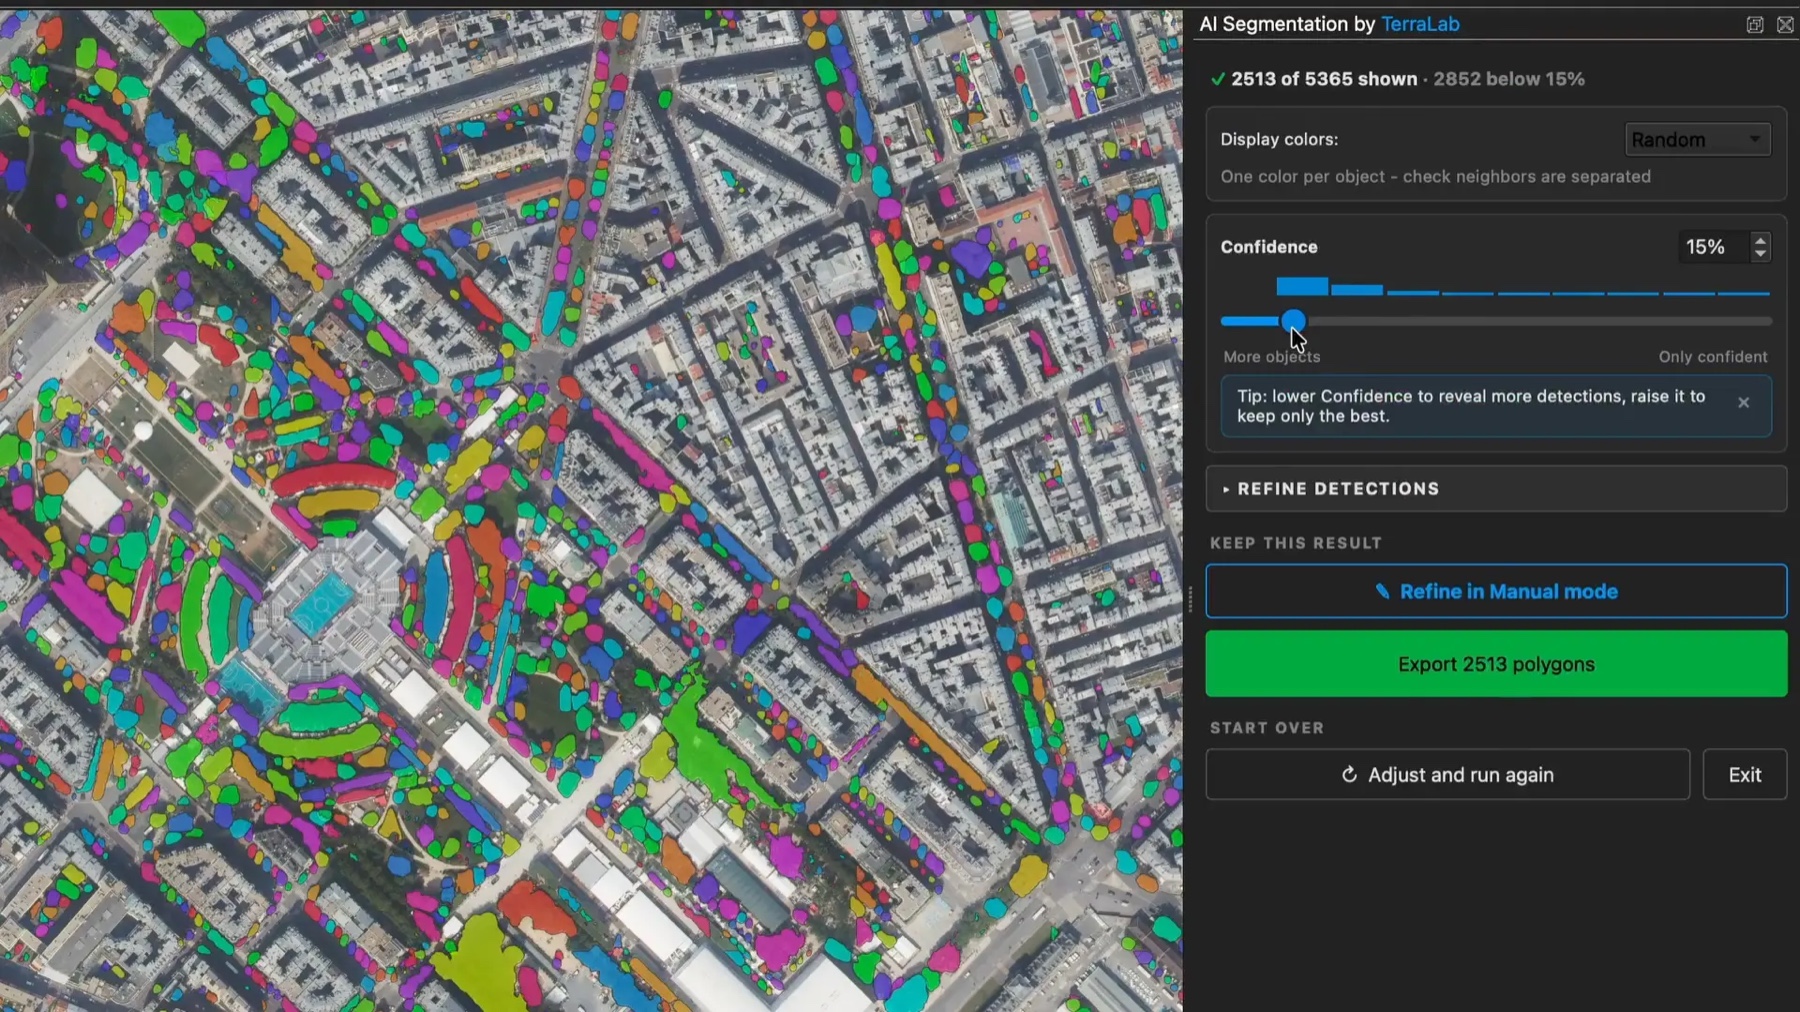
Task: Click the Exit button
Action: (1745, 775)
